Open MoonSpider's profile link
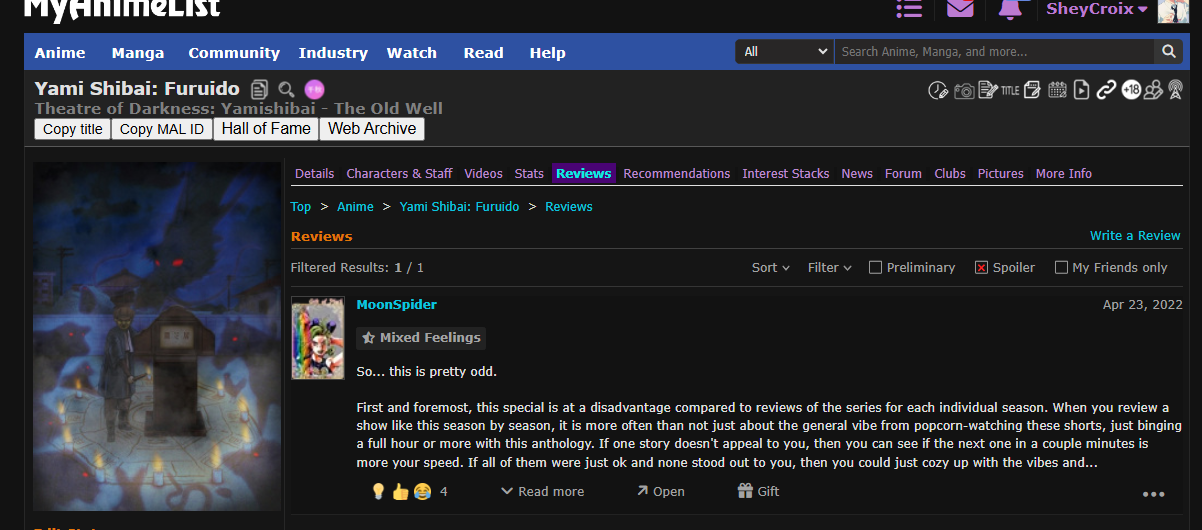The image size is (1202, 530). (397, 305)
